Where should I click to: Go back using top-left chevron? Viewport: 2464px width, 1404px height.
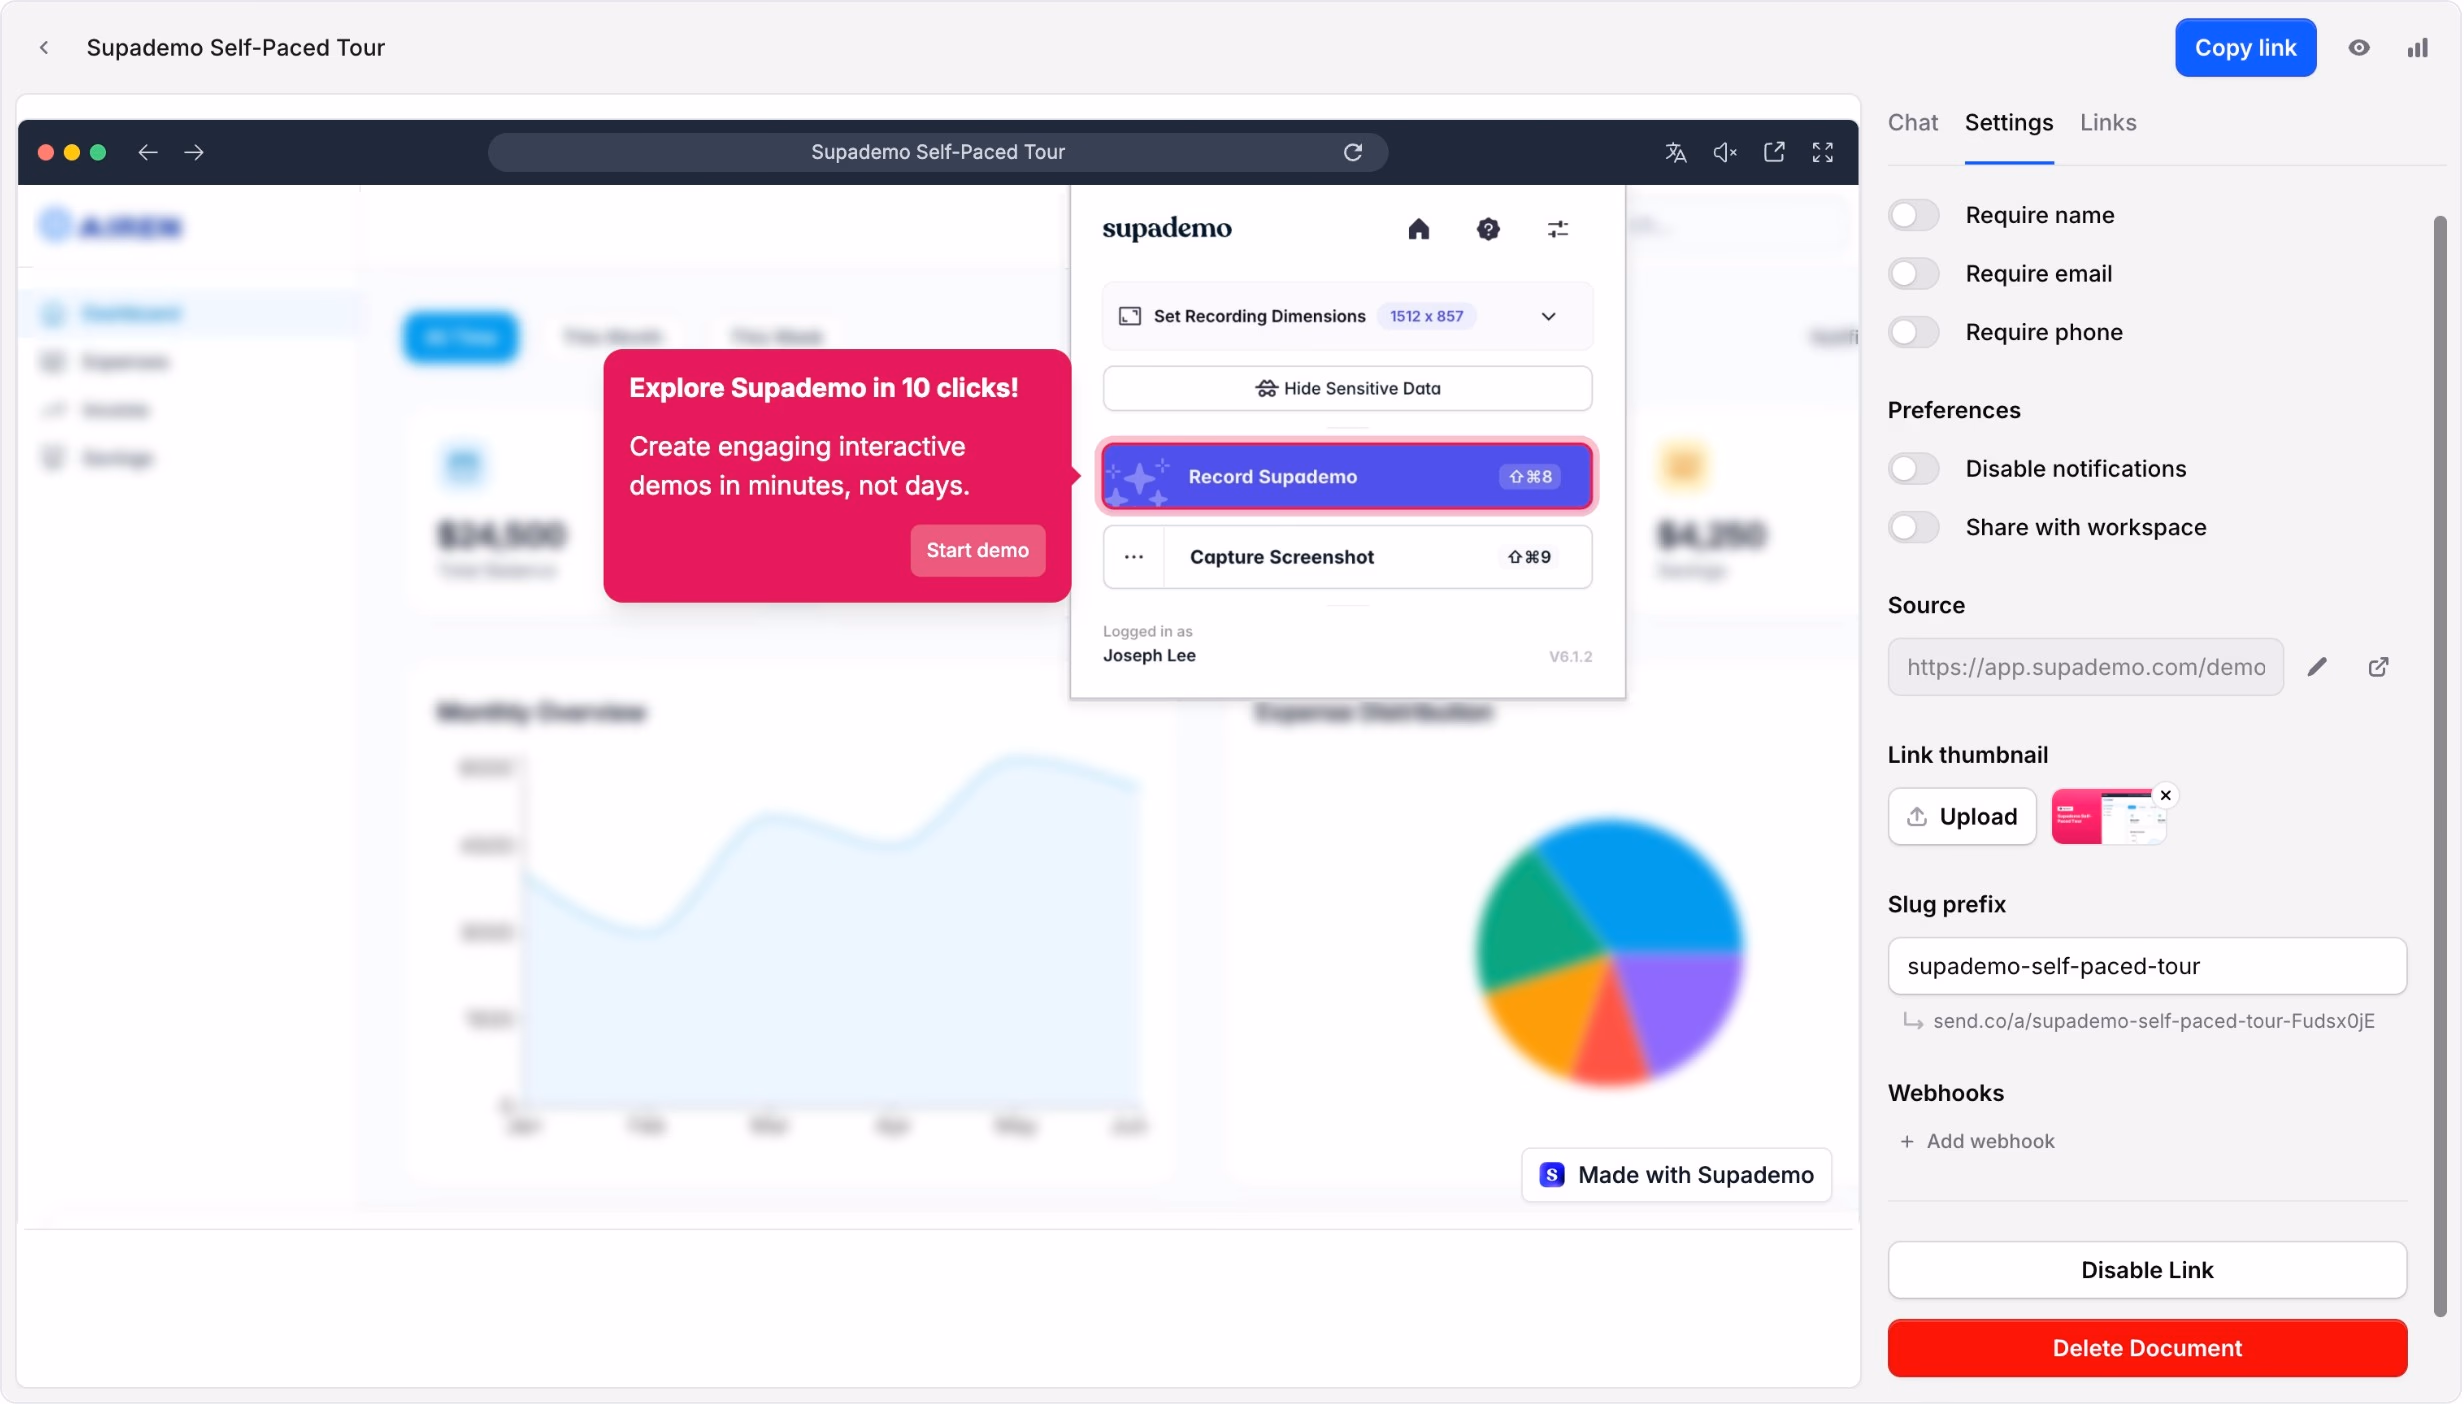click(44, 48)
